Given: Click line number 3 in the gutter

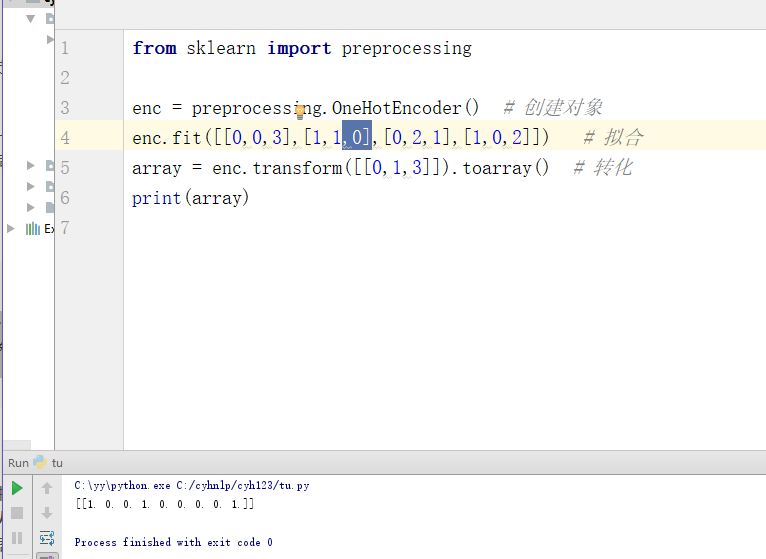Looking at the screenshot, I should pos(65,108).
